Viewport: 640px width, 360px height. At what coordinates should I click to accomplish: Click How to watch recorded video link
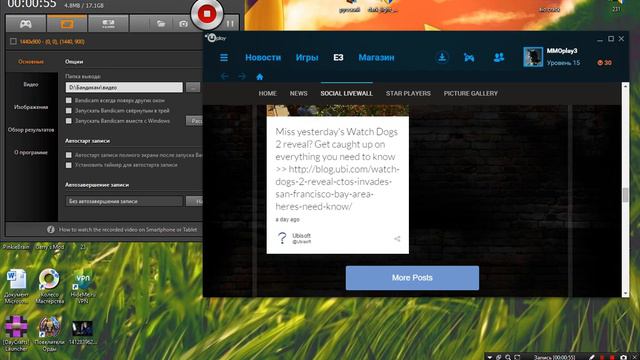tap(128, 230)
